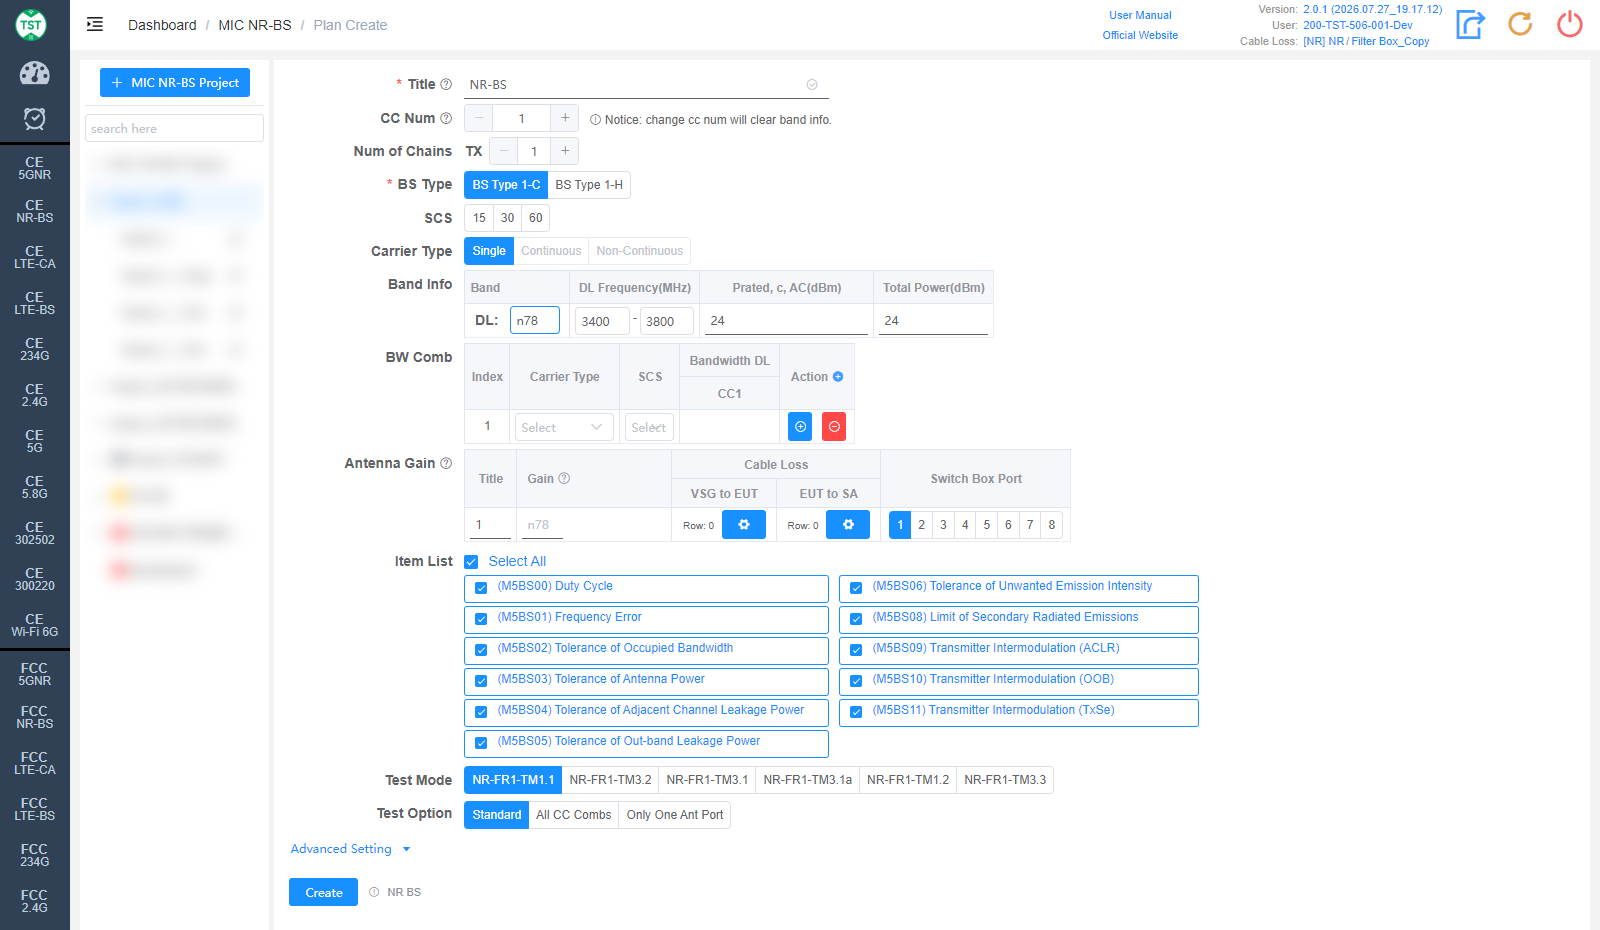Click the export share icon in header

click(1470, 24)
